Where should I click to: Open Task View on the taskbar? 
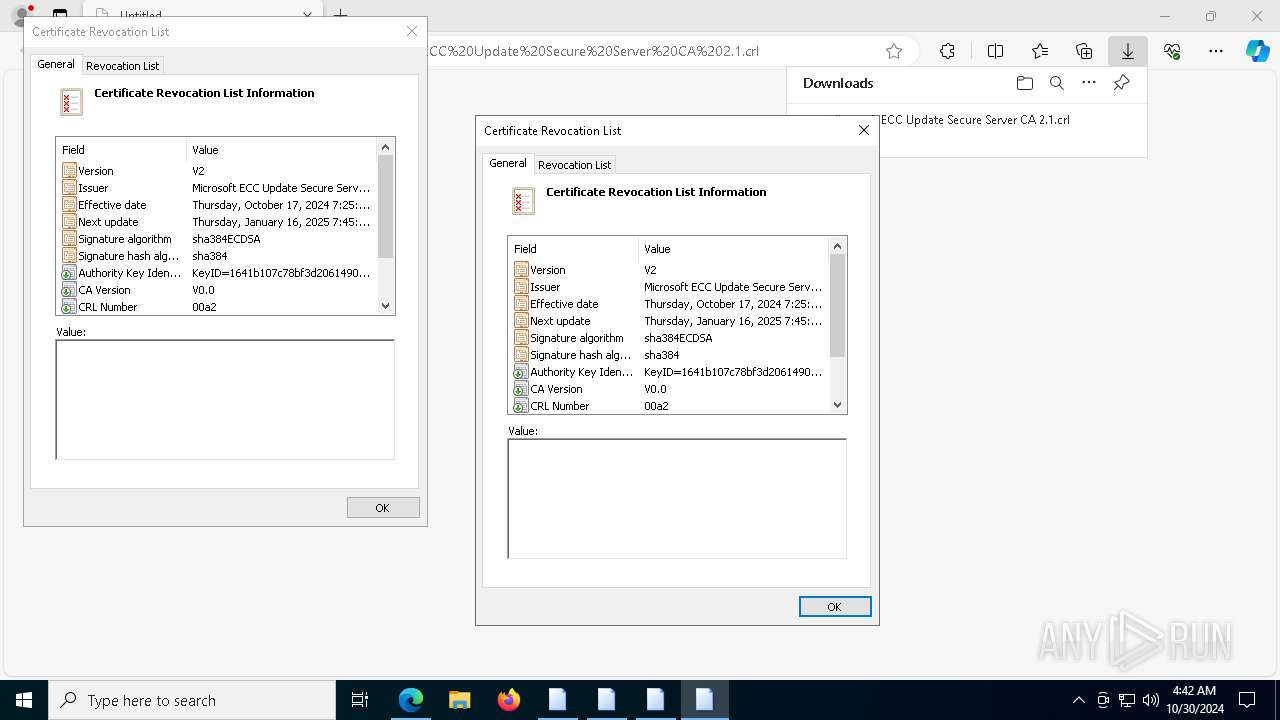[x=360, y=700]
